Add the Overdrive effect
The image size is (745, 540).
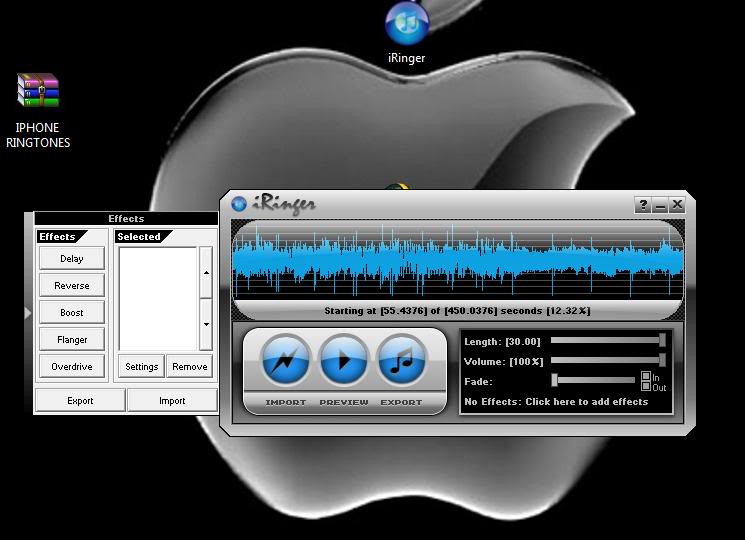coord(72,367)
